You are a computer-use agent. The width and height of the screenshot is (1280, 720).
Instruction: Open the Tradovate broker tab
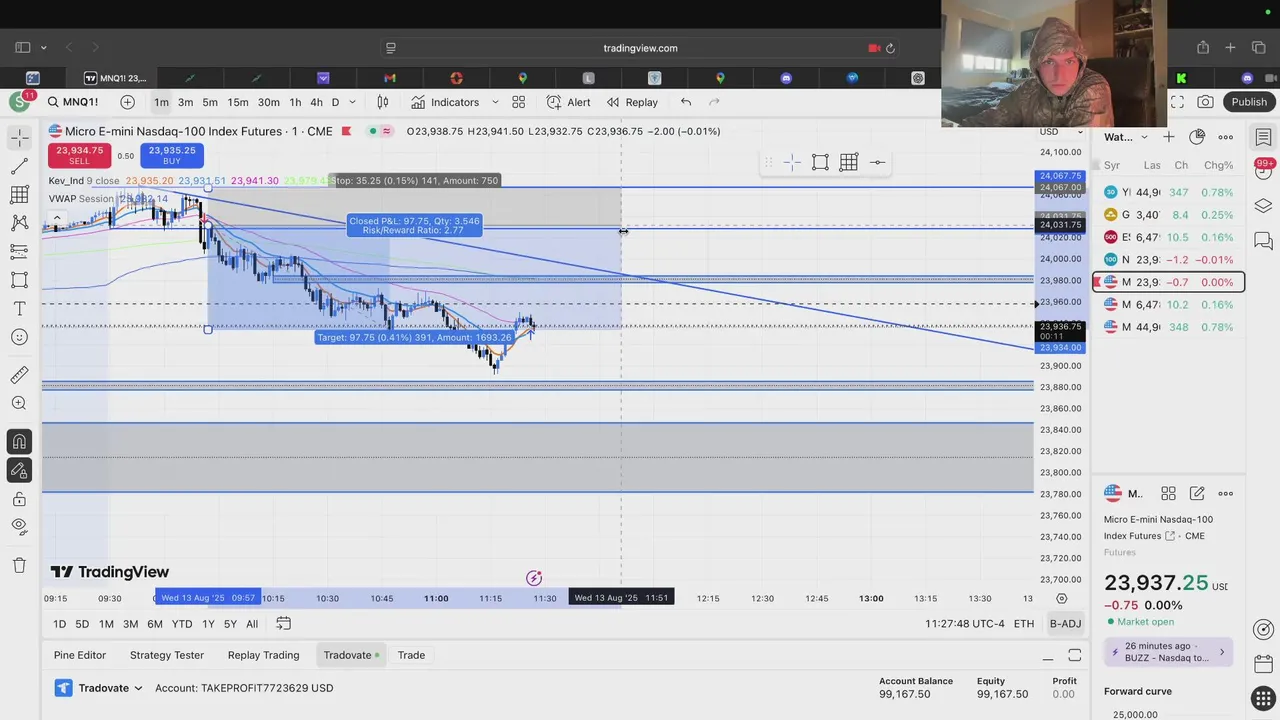click(351, 655)
